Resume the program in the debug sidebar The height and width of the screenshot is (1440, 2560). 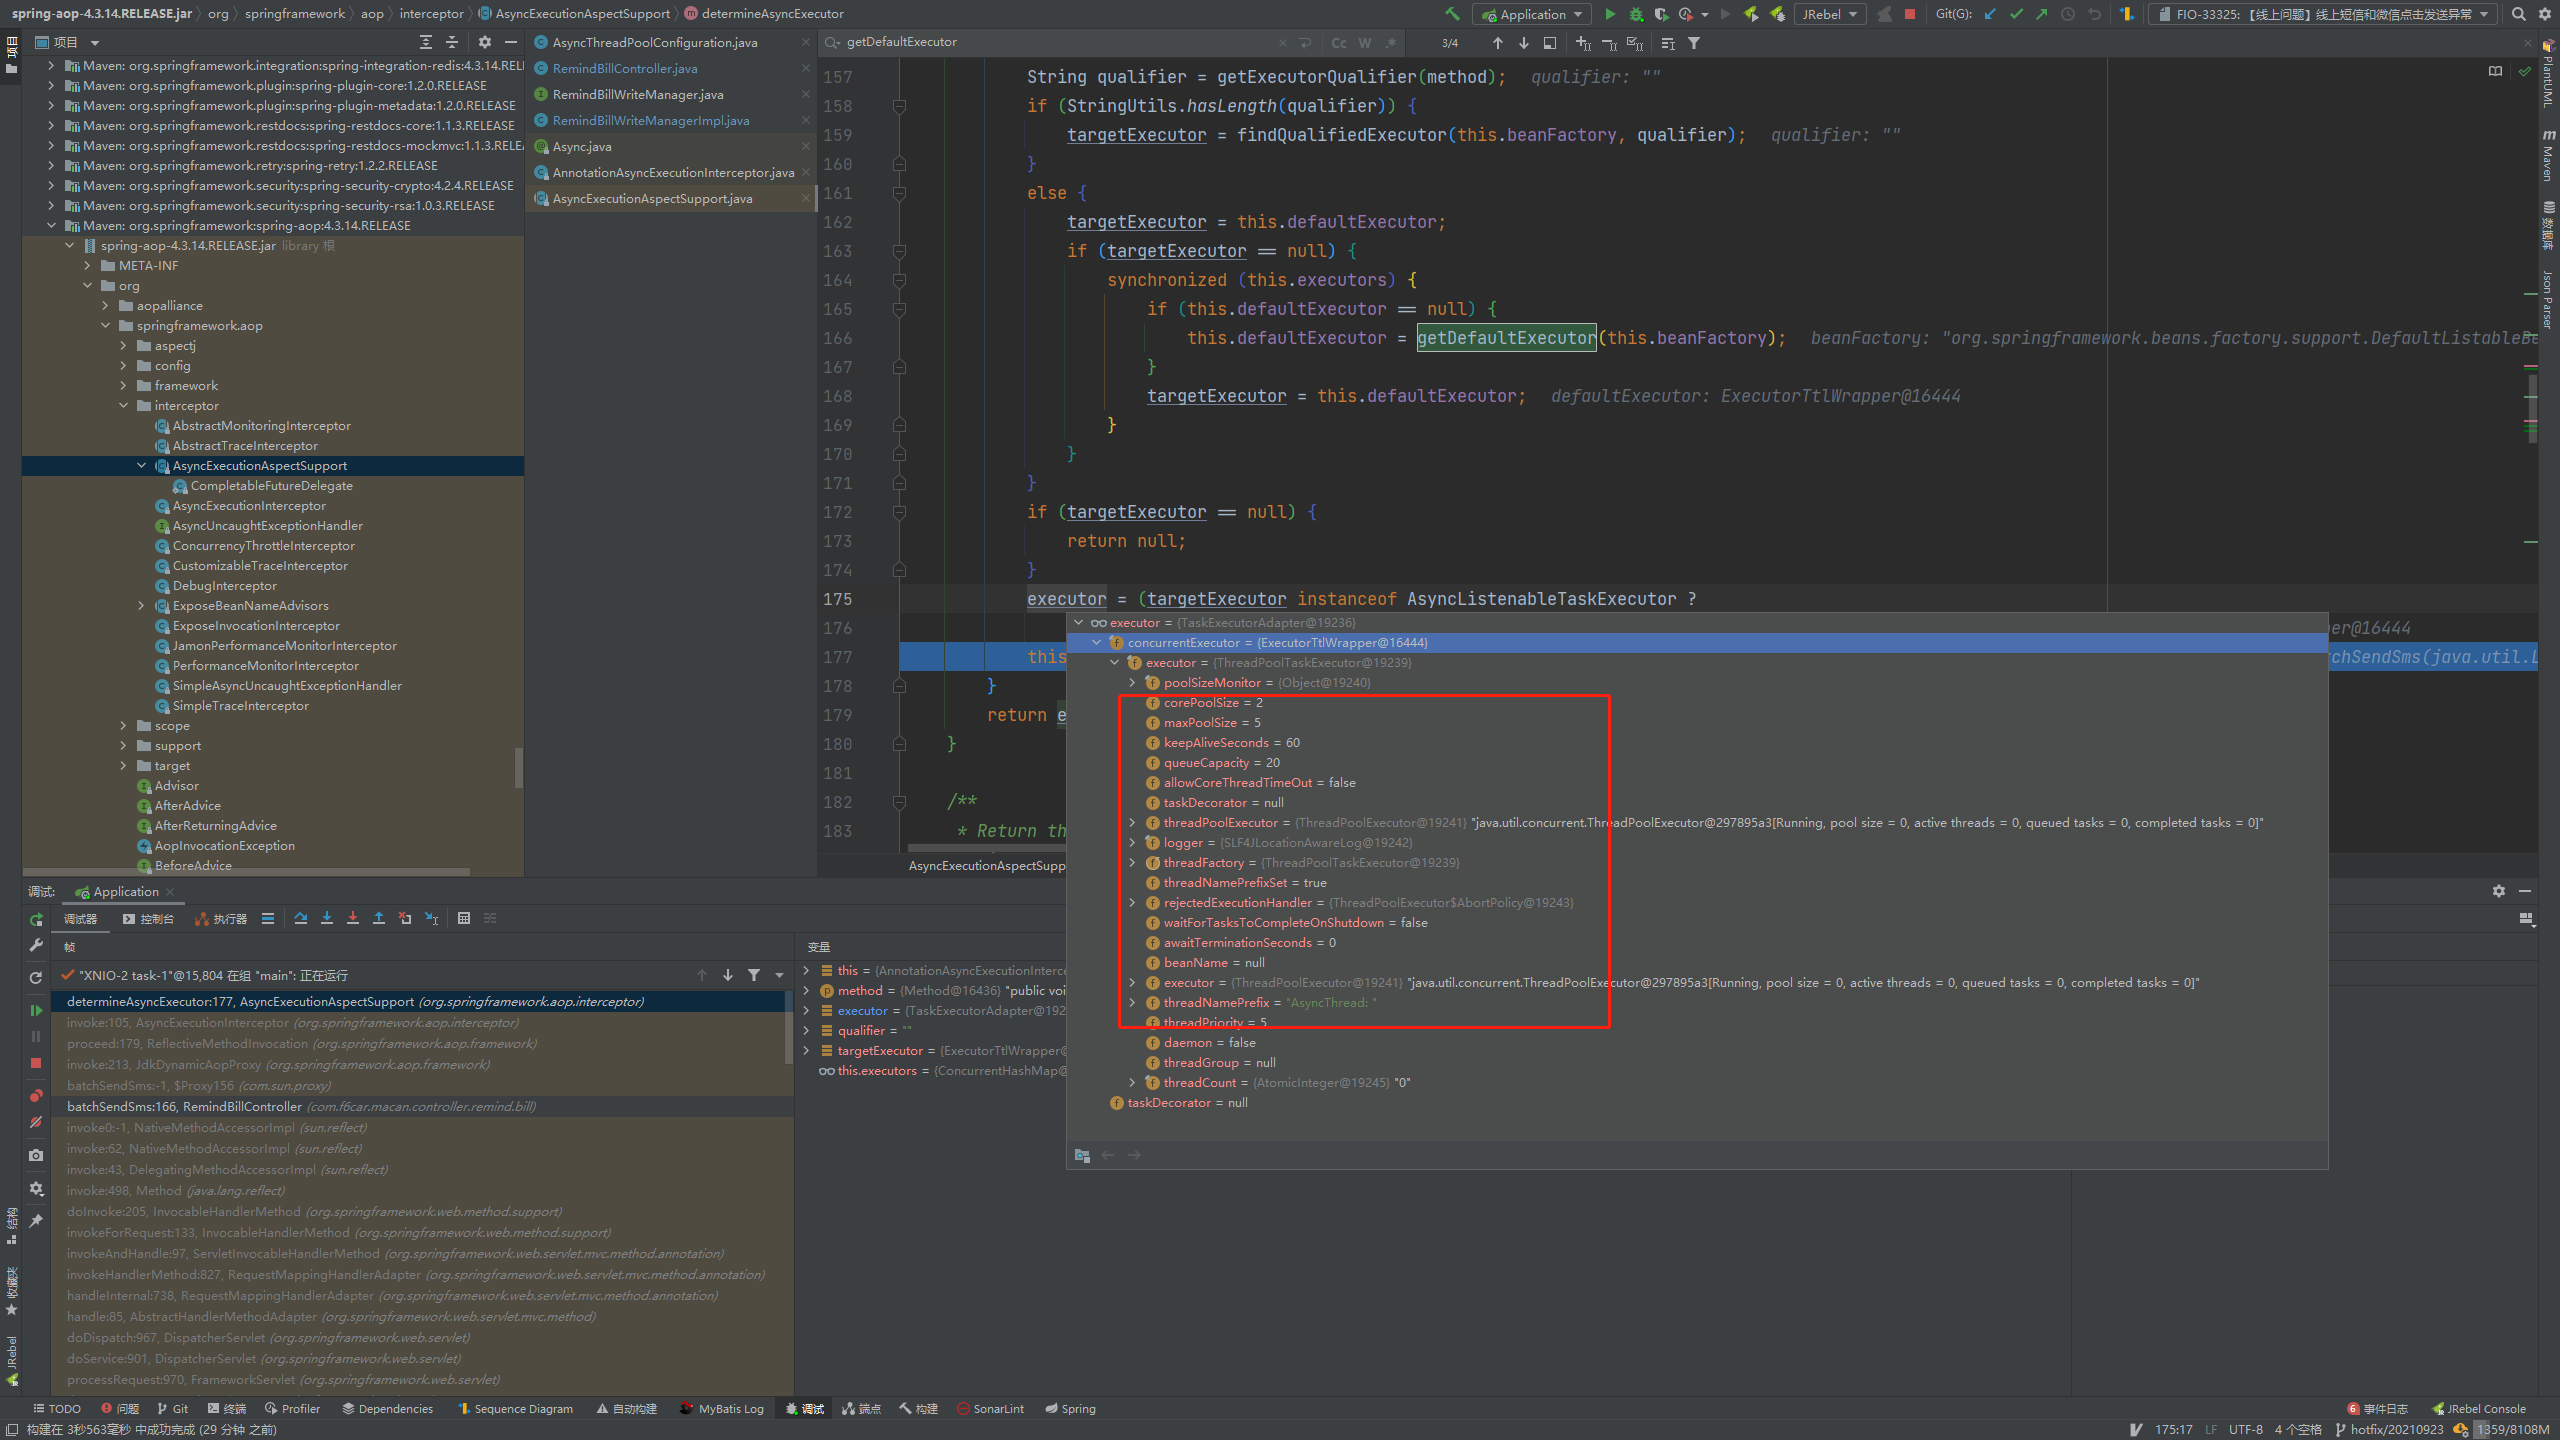36,1010
